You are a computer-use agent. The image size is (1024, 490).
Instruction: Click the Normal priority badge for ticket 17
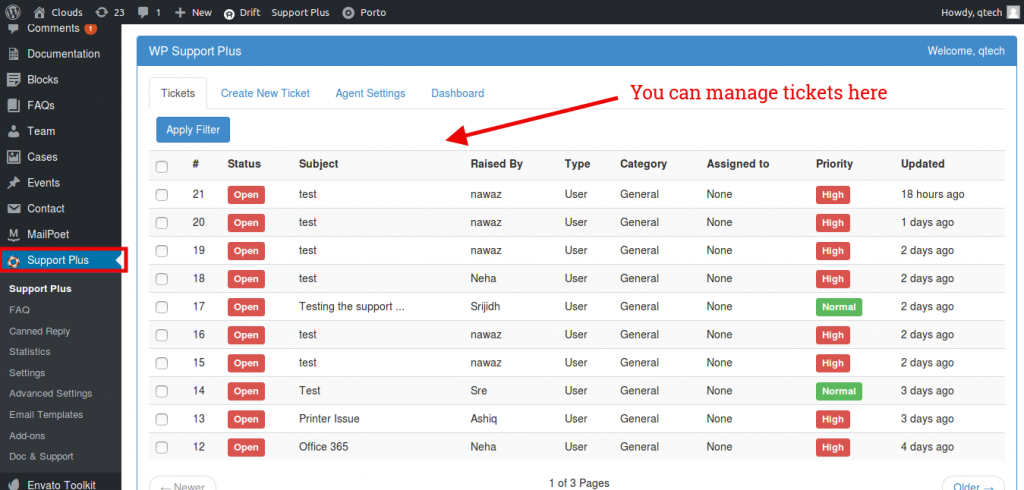(x=839, y=307)
